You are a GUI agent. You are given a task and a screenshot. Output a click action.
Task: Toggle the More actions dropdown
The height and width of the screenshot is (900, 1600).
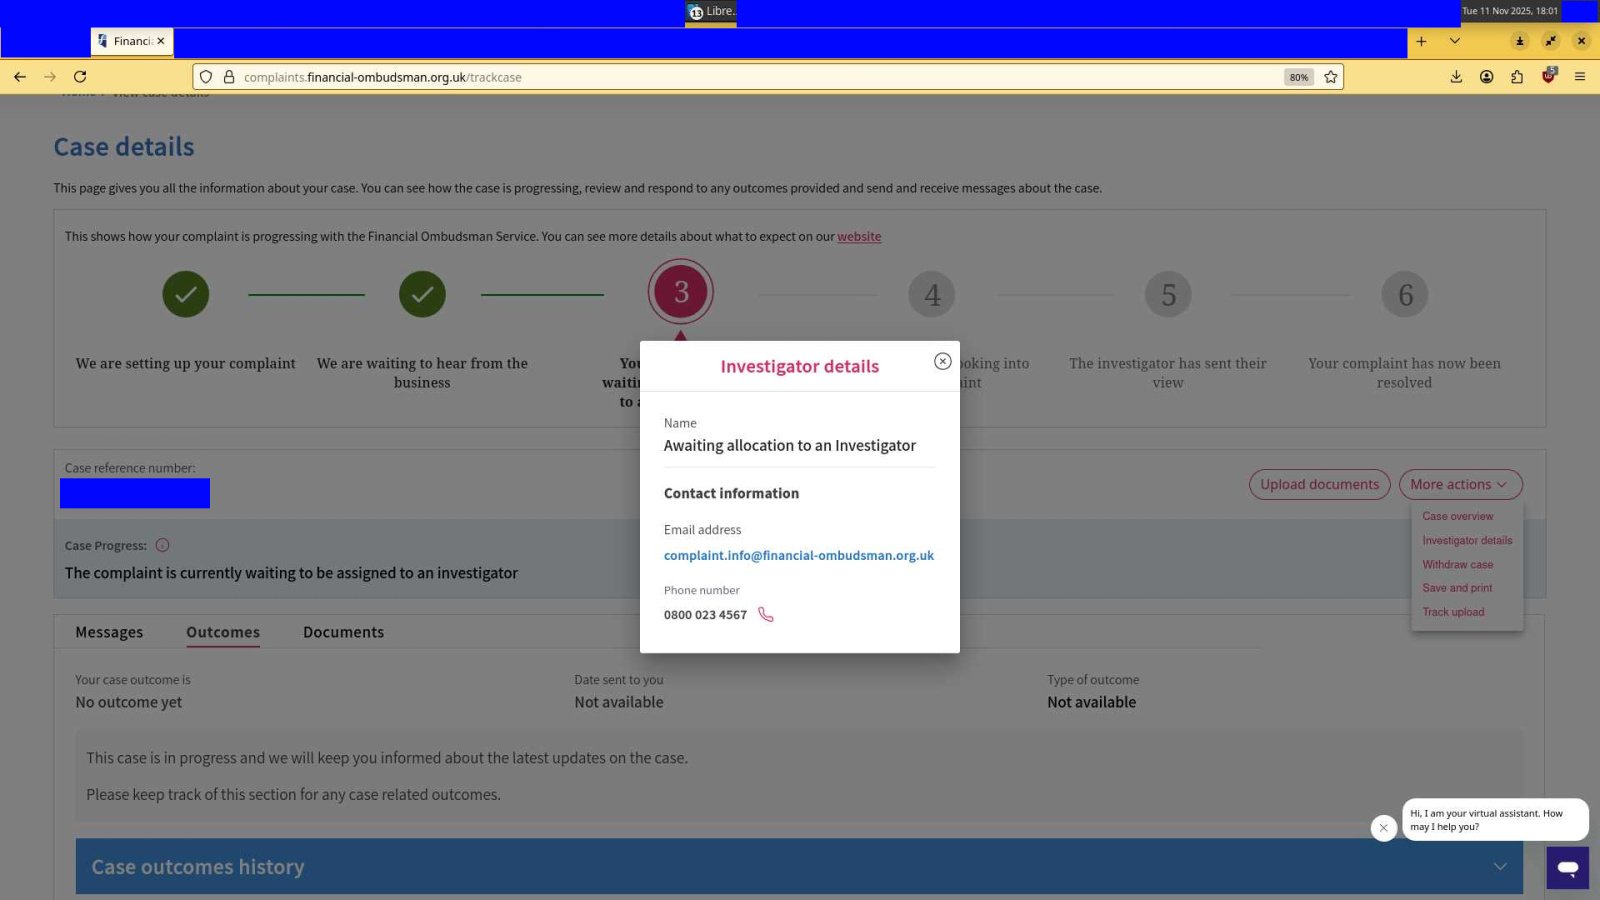pos(1459,484)
